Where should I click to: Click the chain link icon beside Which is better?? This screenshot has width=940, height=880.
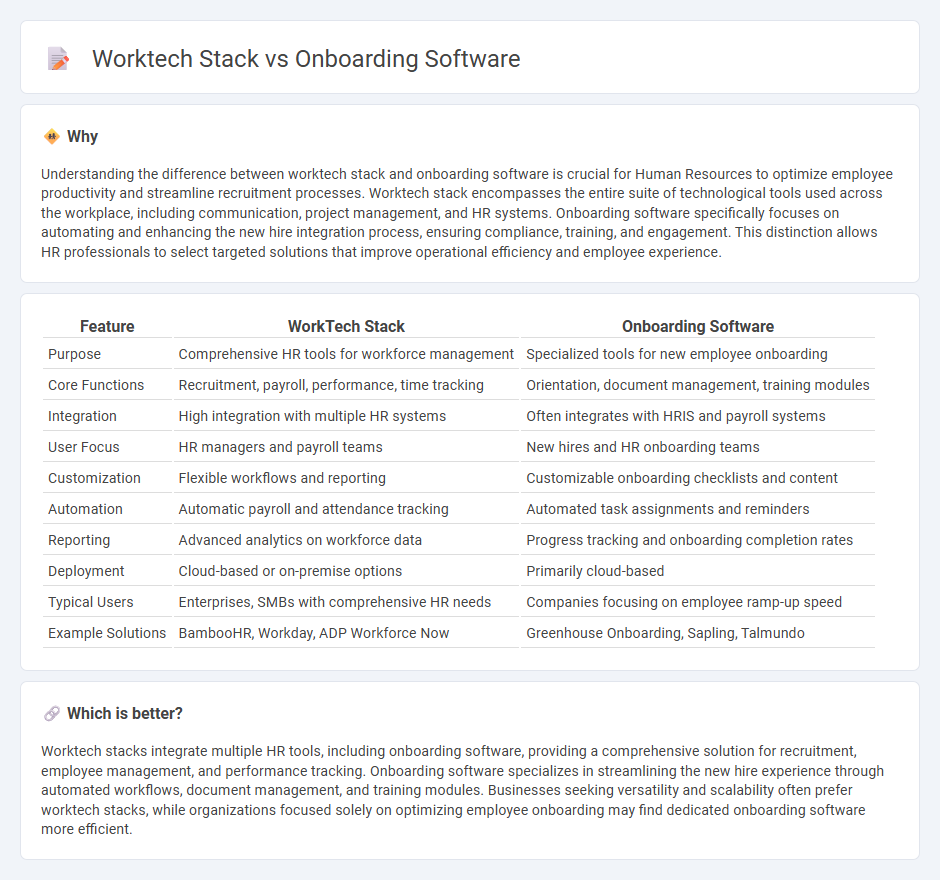tap(52, 713)
